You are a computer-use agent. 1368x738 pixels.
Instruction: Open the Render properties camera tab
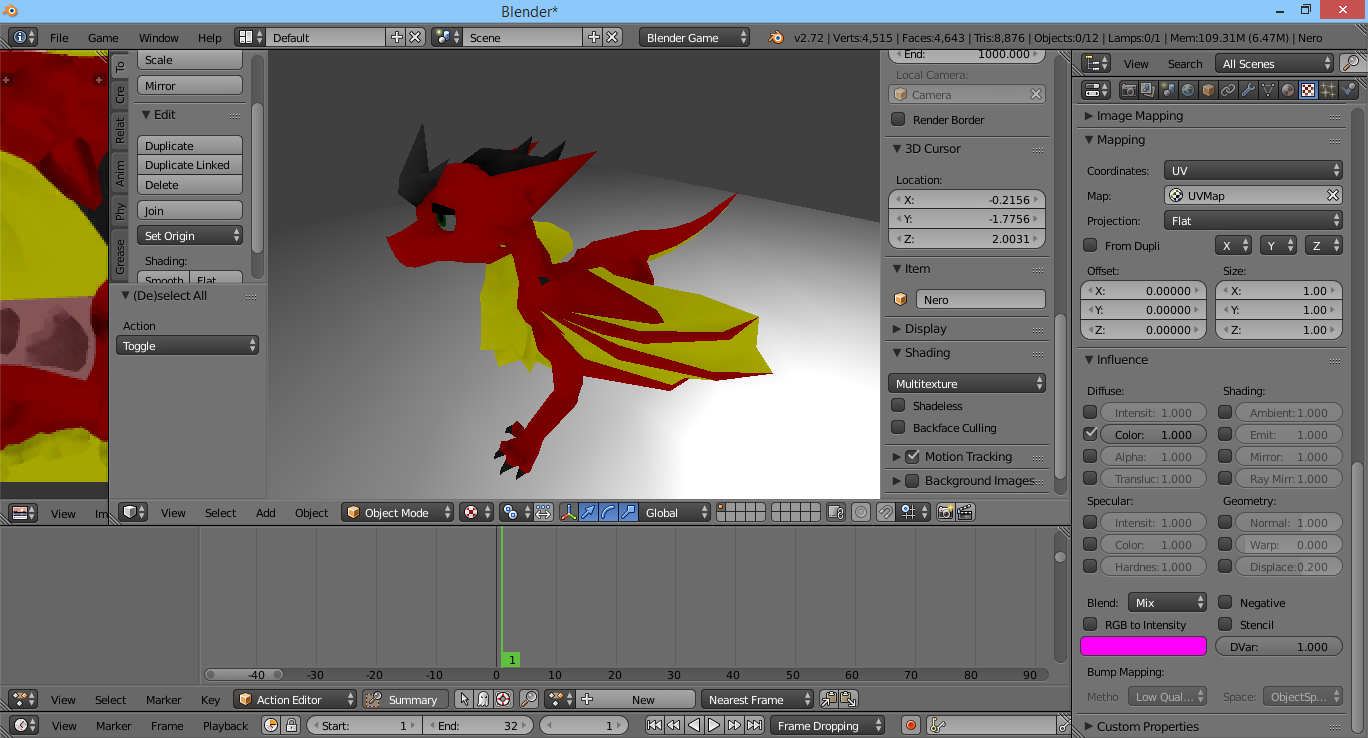coord(1129,90)
